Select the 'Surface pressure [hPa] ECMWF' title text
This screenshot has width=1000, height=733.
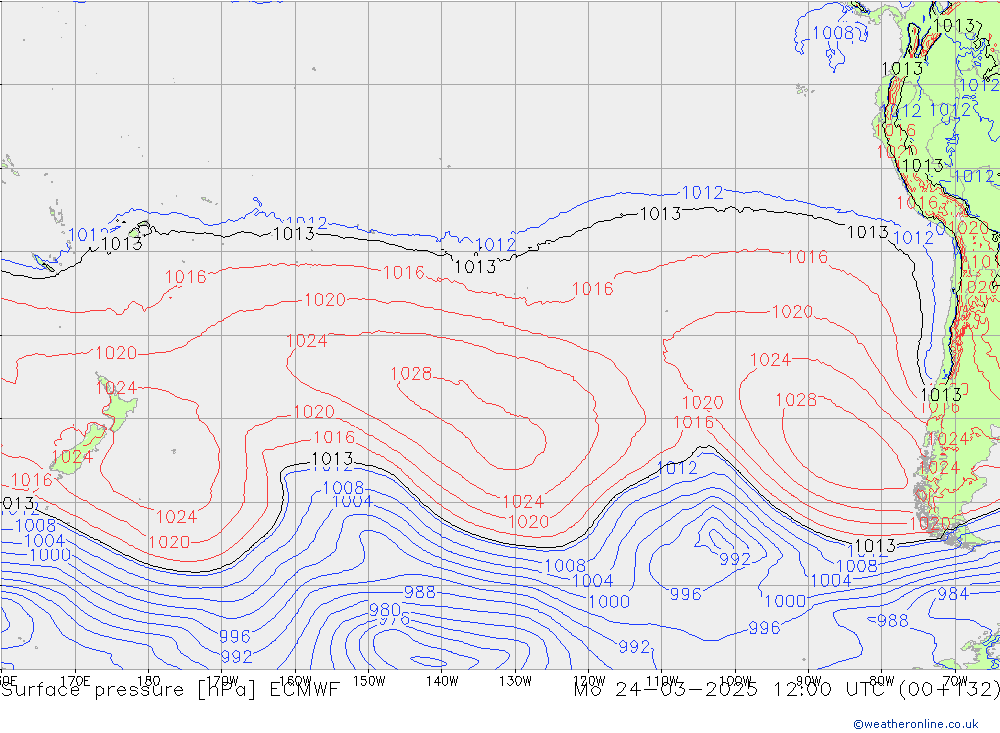(x=170, y=690)
